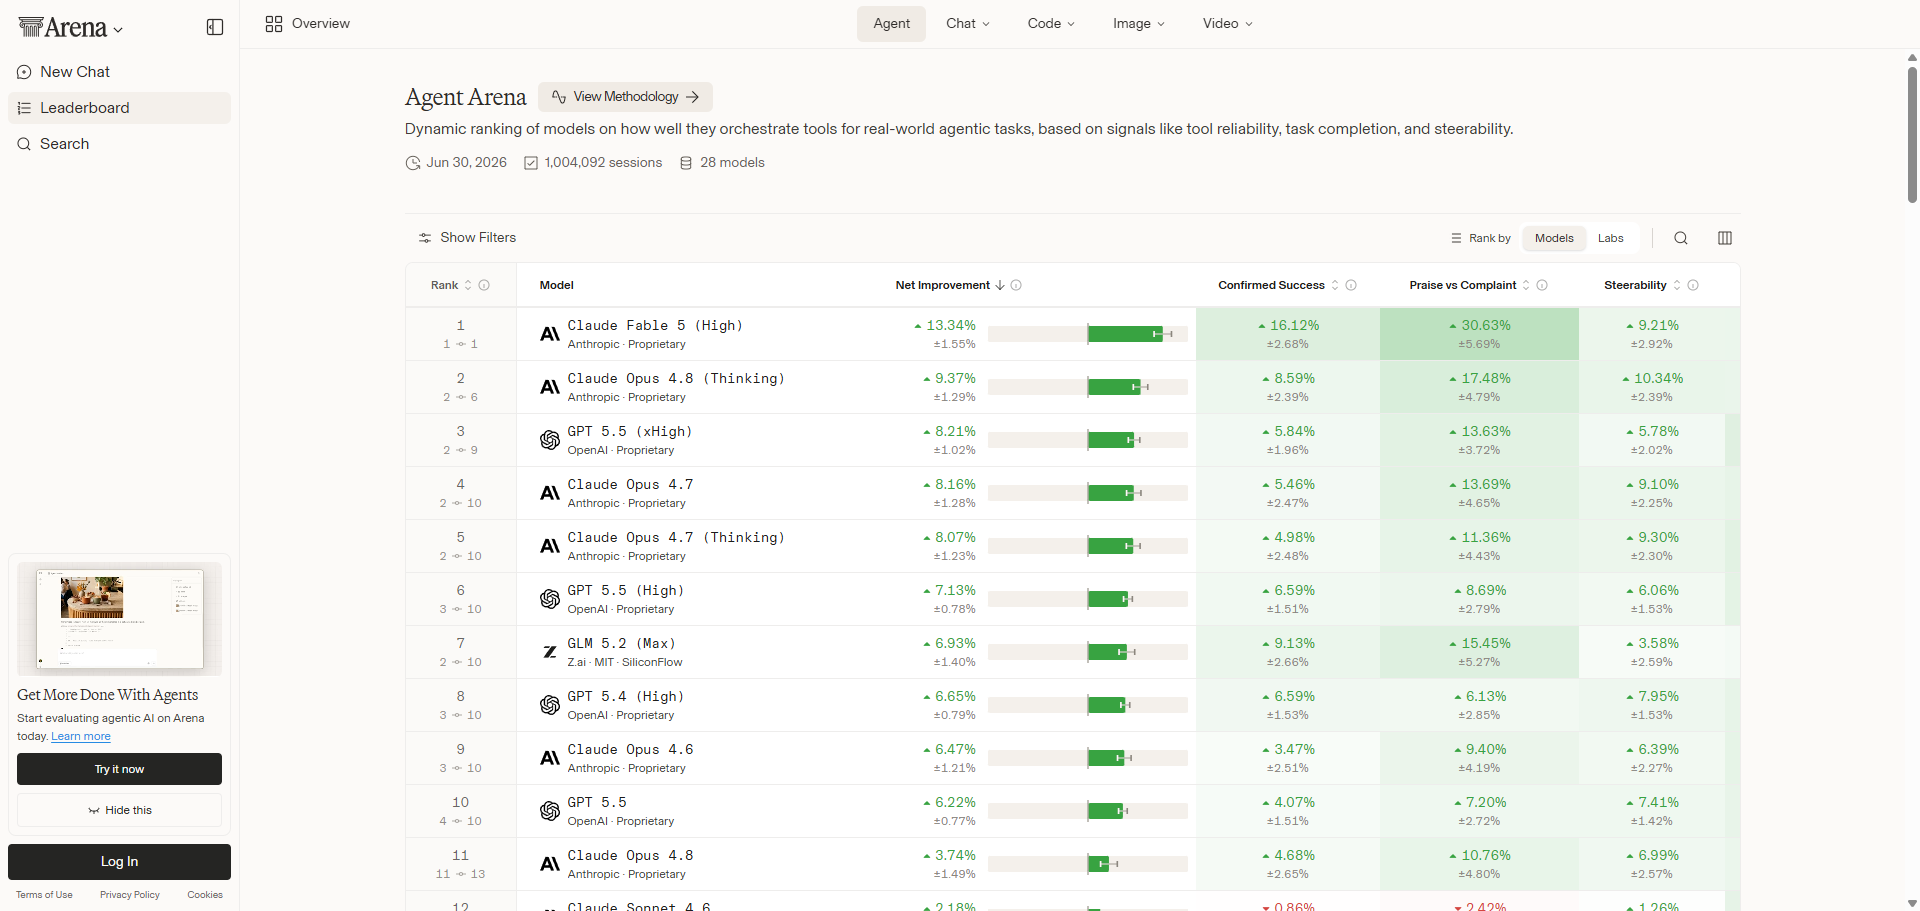Click the Claude Opus 4.7 model name
The width and height of the screenshot is (1920, 911).
(x=630, y=485)
